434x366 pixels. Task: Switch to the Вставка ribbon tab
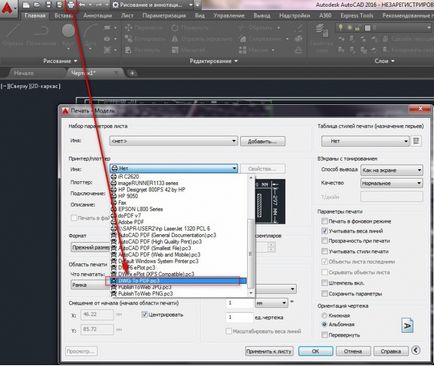point(64,16)
